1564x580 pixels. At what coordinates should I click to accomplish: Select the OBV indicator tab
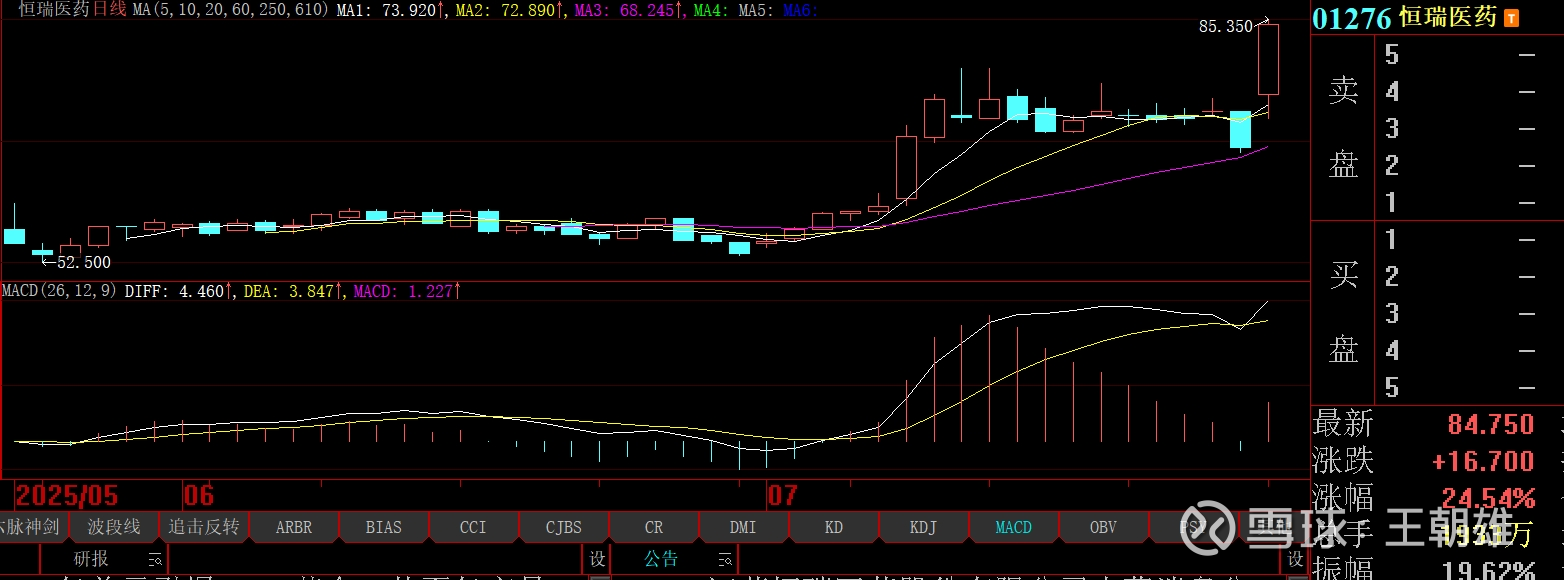(x=1104, y=527)
